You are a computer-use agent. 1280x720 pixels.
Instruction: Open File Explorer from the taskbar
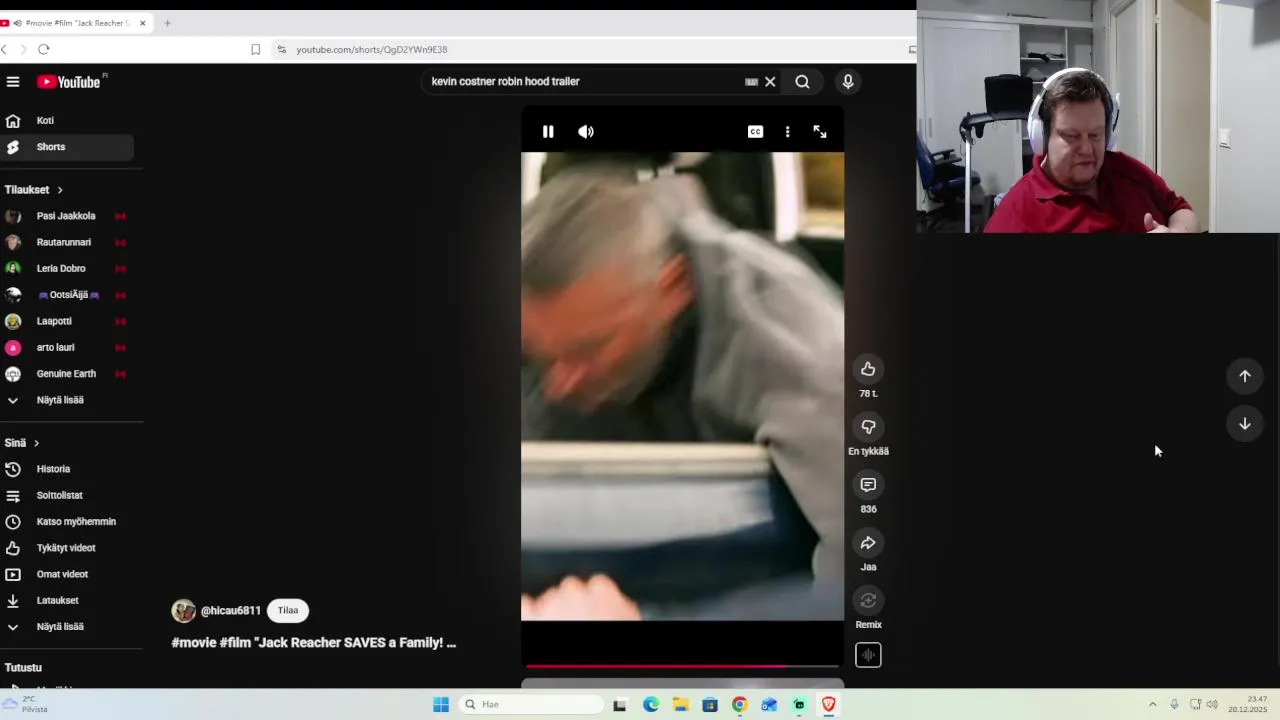[x=681, y=704]
